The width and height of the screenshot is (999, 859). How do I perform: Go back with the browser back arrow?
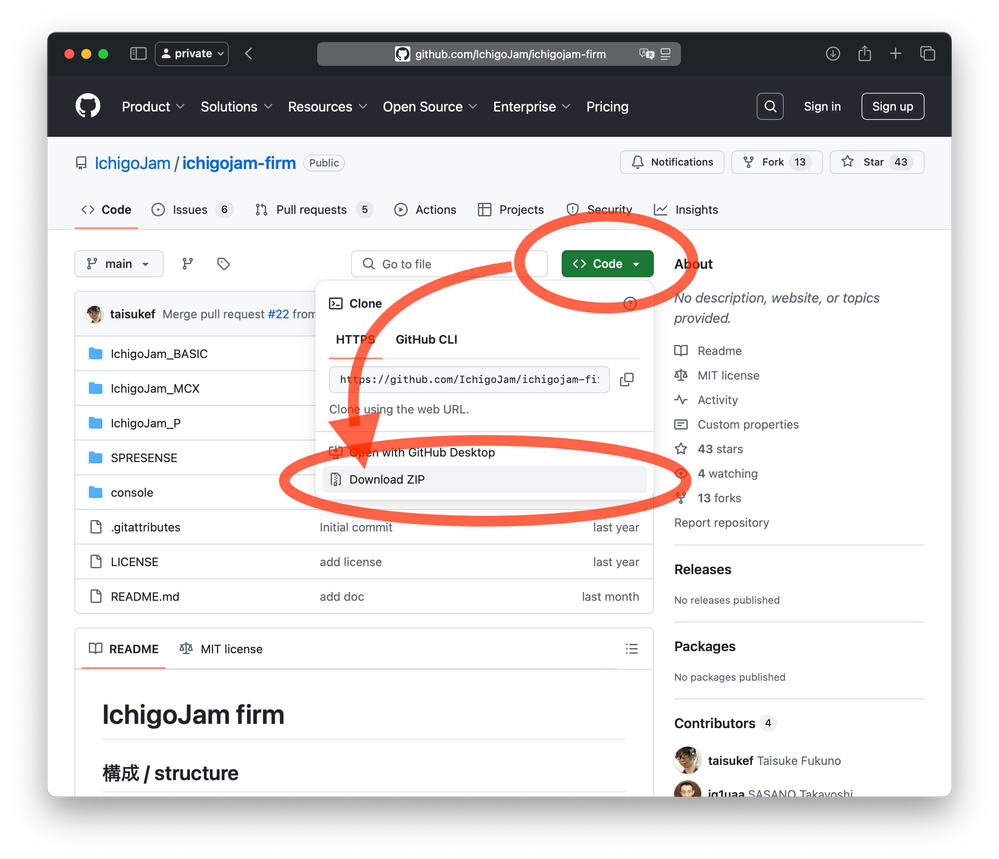pos(248,54)
